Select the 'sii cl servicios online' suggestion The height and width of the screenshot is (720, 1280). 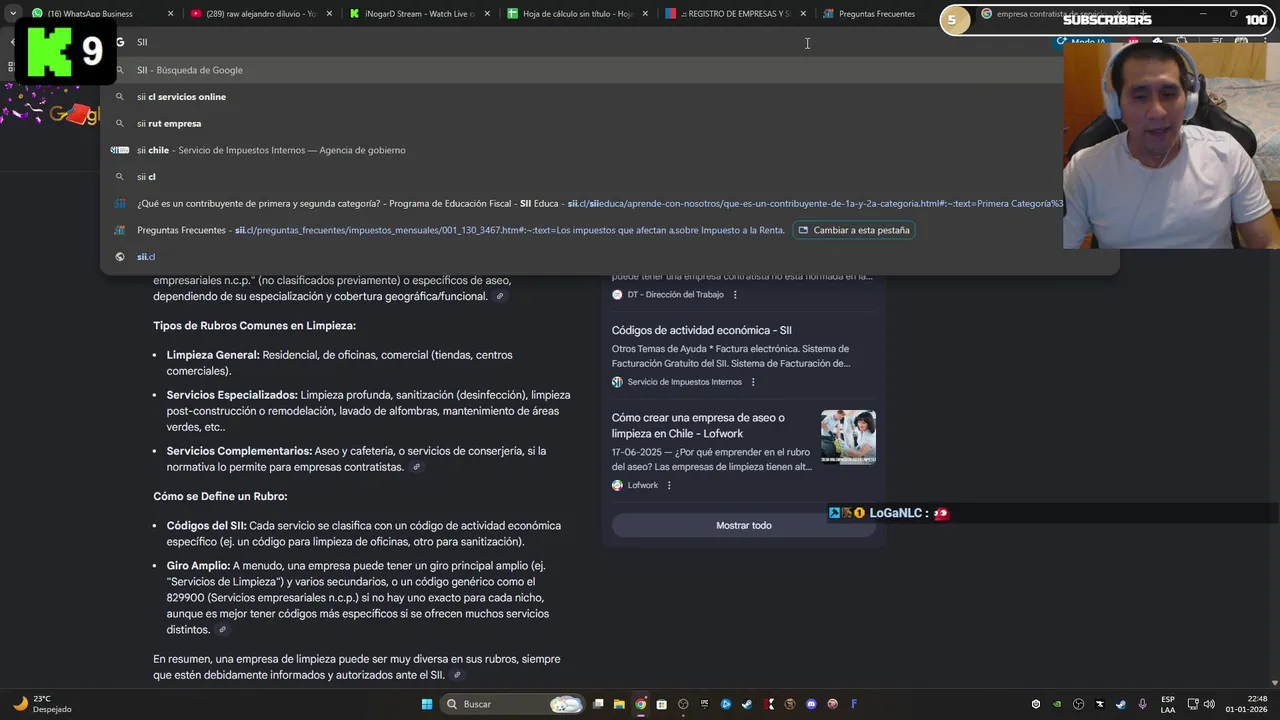580,97
